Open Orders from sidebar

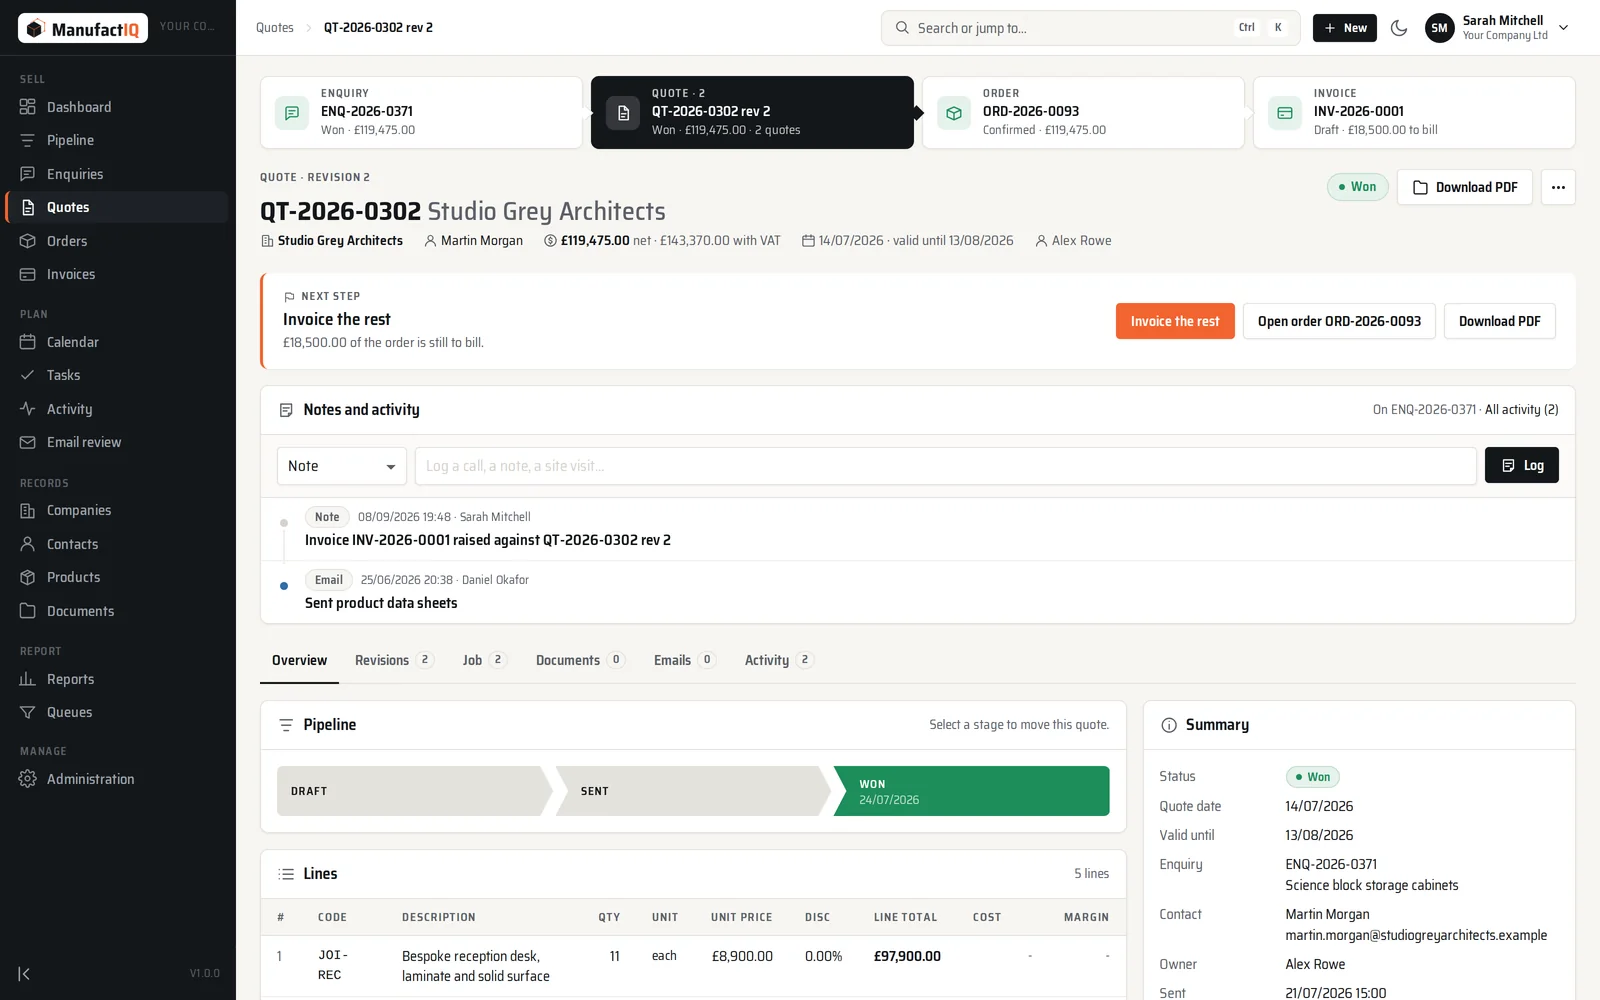(x=117, y=241)
